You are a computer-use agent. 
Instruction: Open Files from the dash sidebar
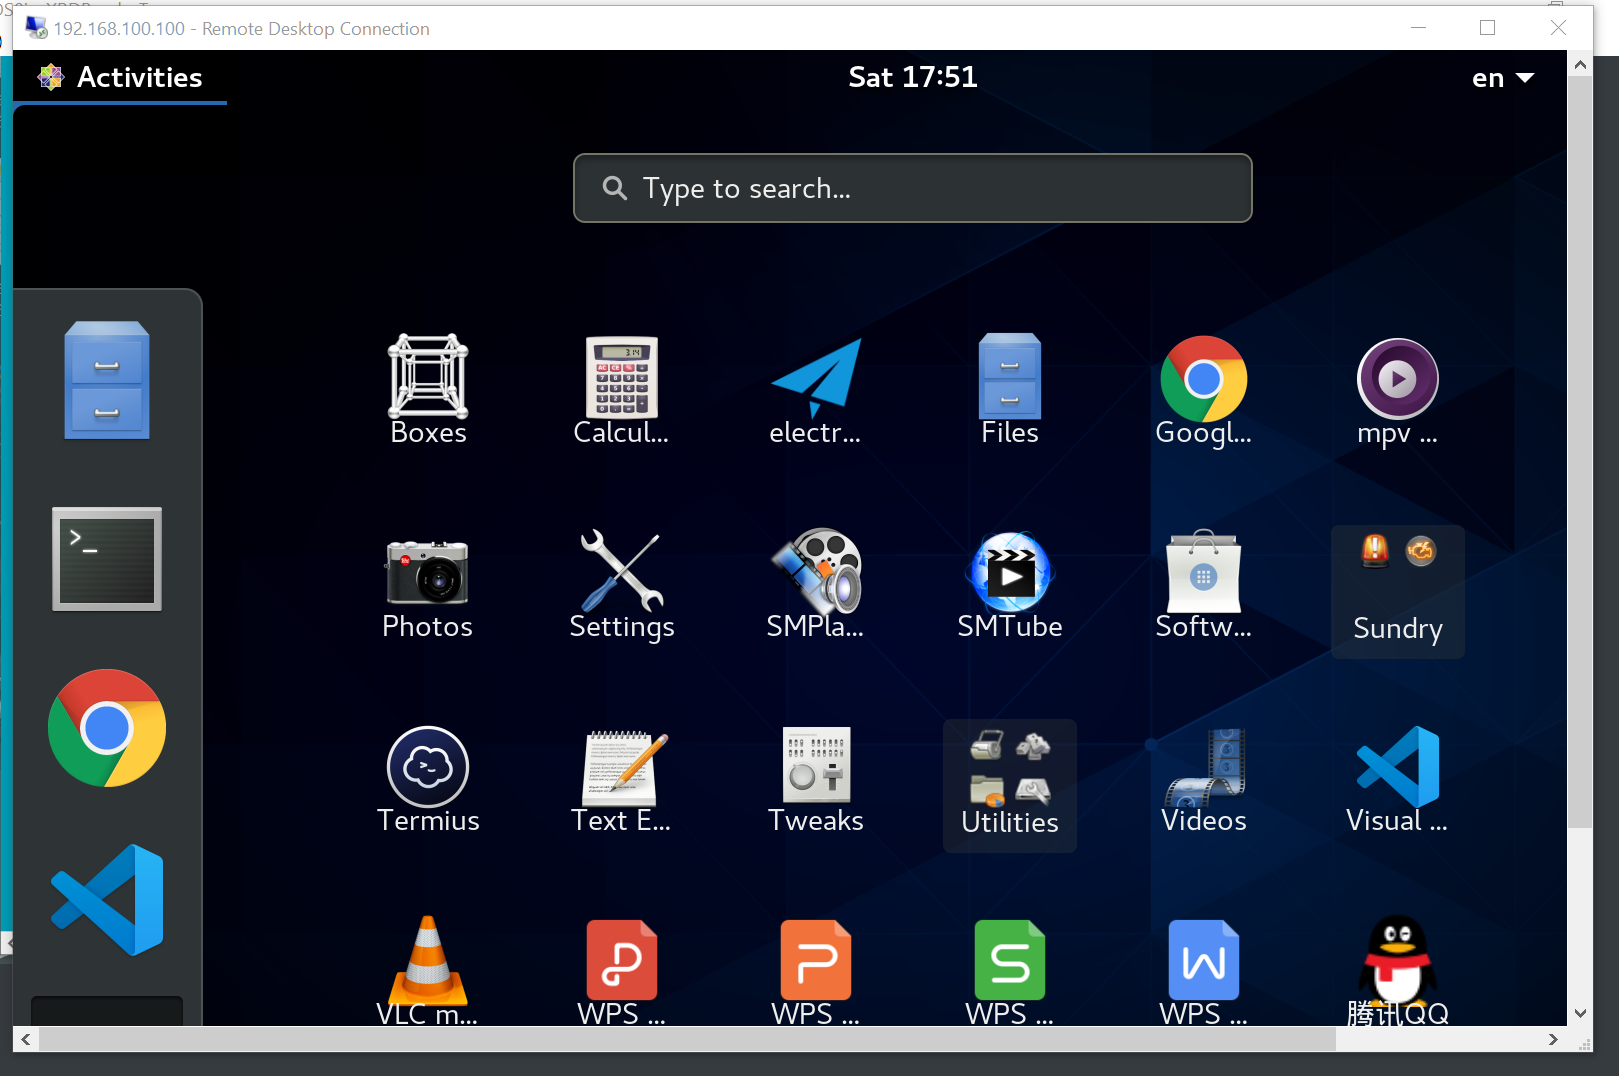[x=107, y=380]
